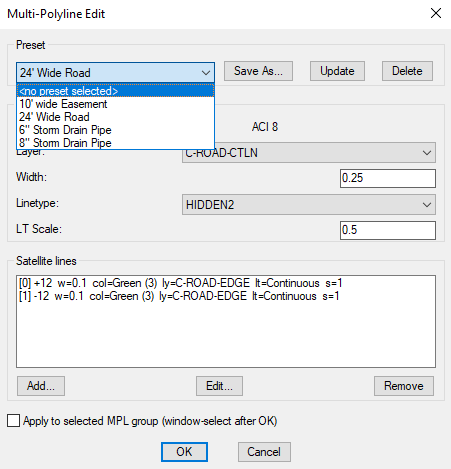Screen dimensions: 451x469
Task: Click the Edit... satellite line button
Action: pos(219,386)
